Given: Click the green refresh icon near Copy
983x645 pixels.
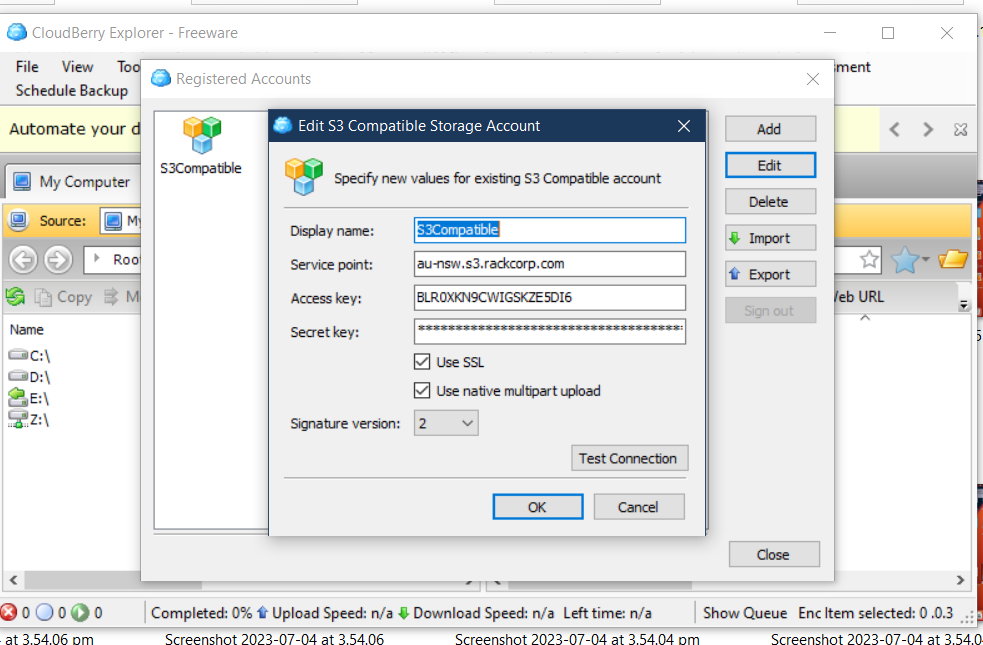Looking at the screenshot, I should pos(16,296).
